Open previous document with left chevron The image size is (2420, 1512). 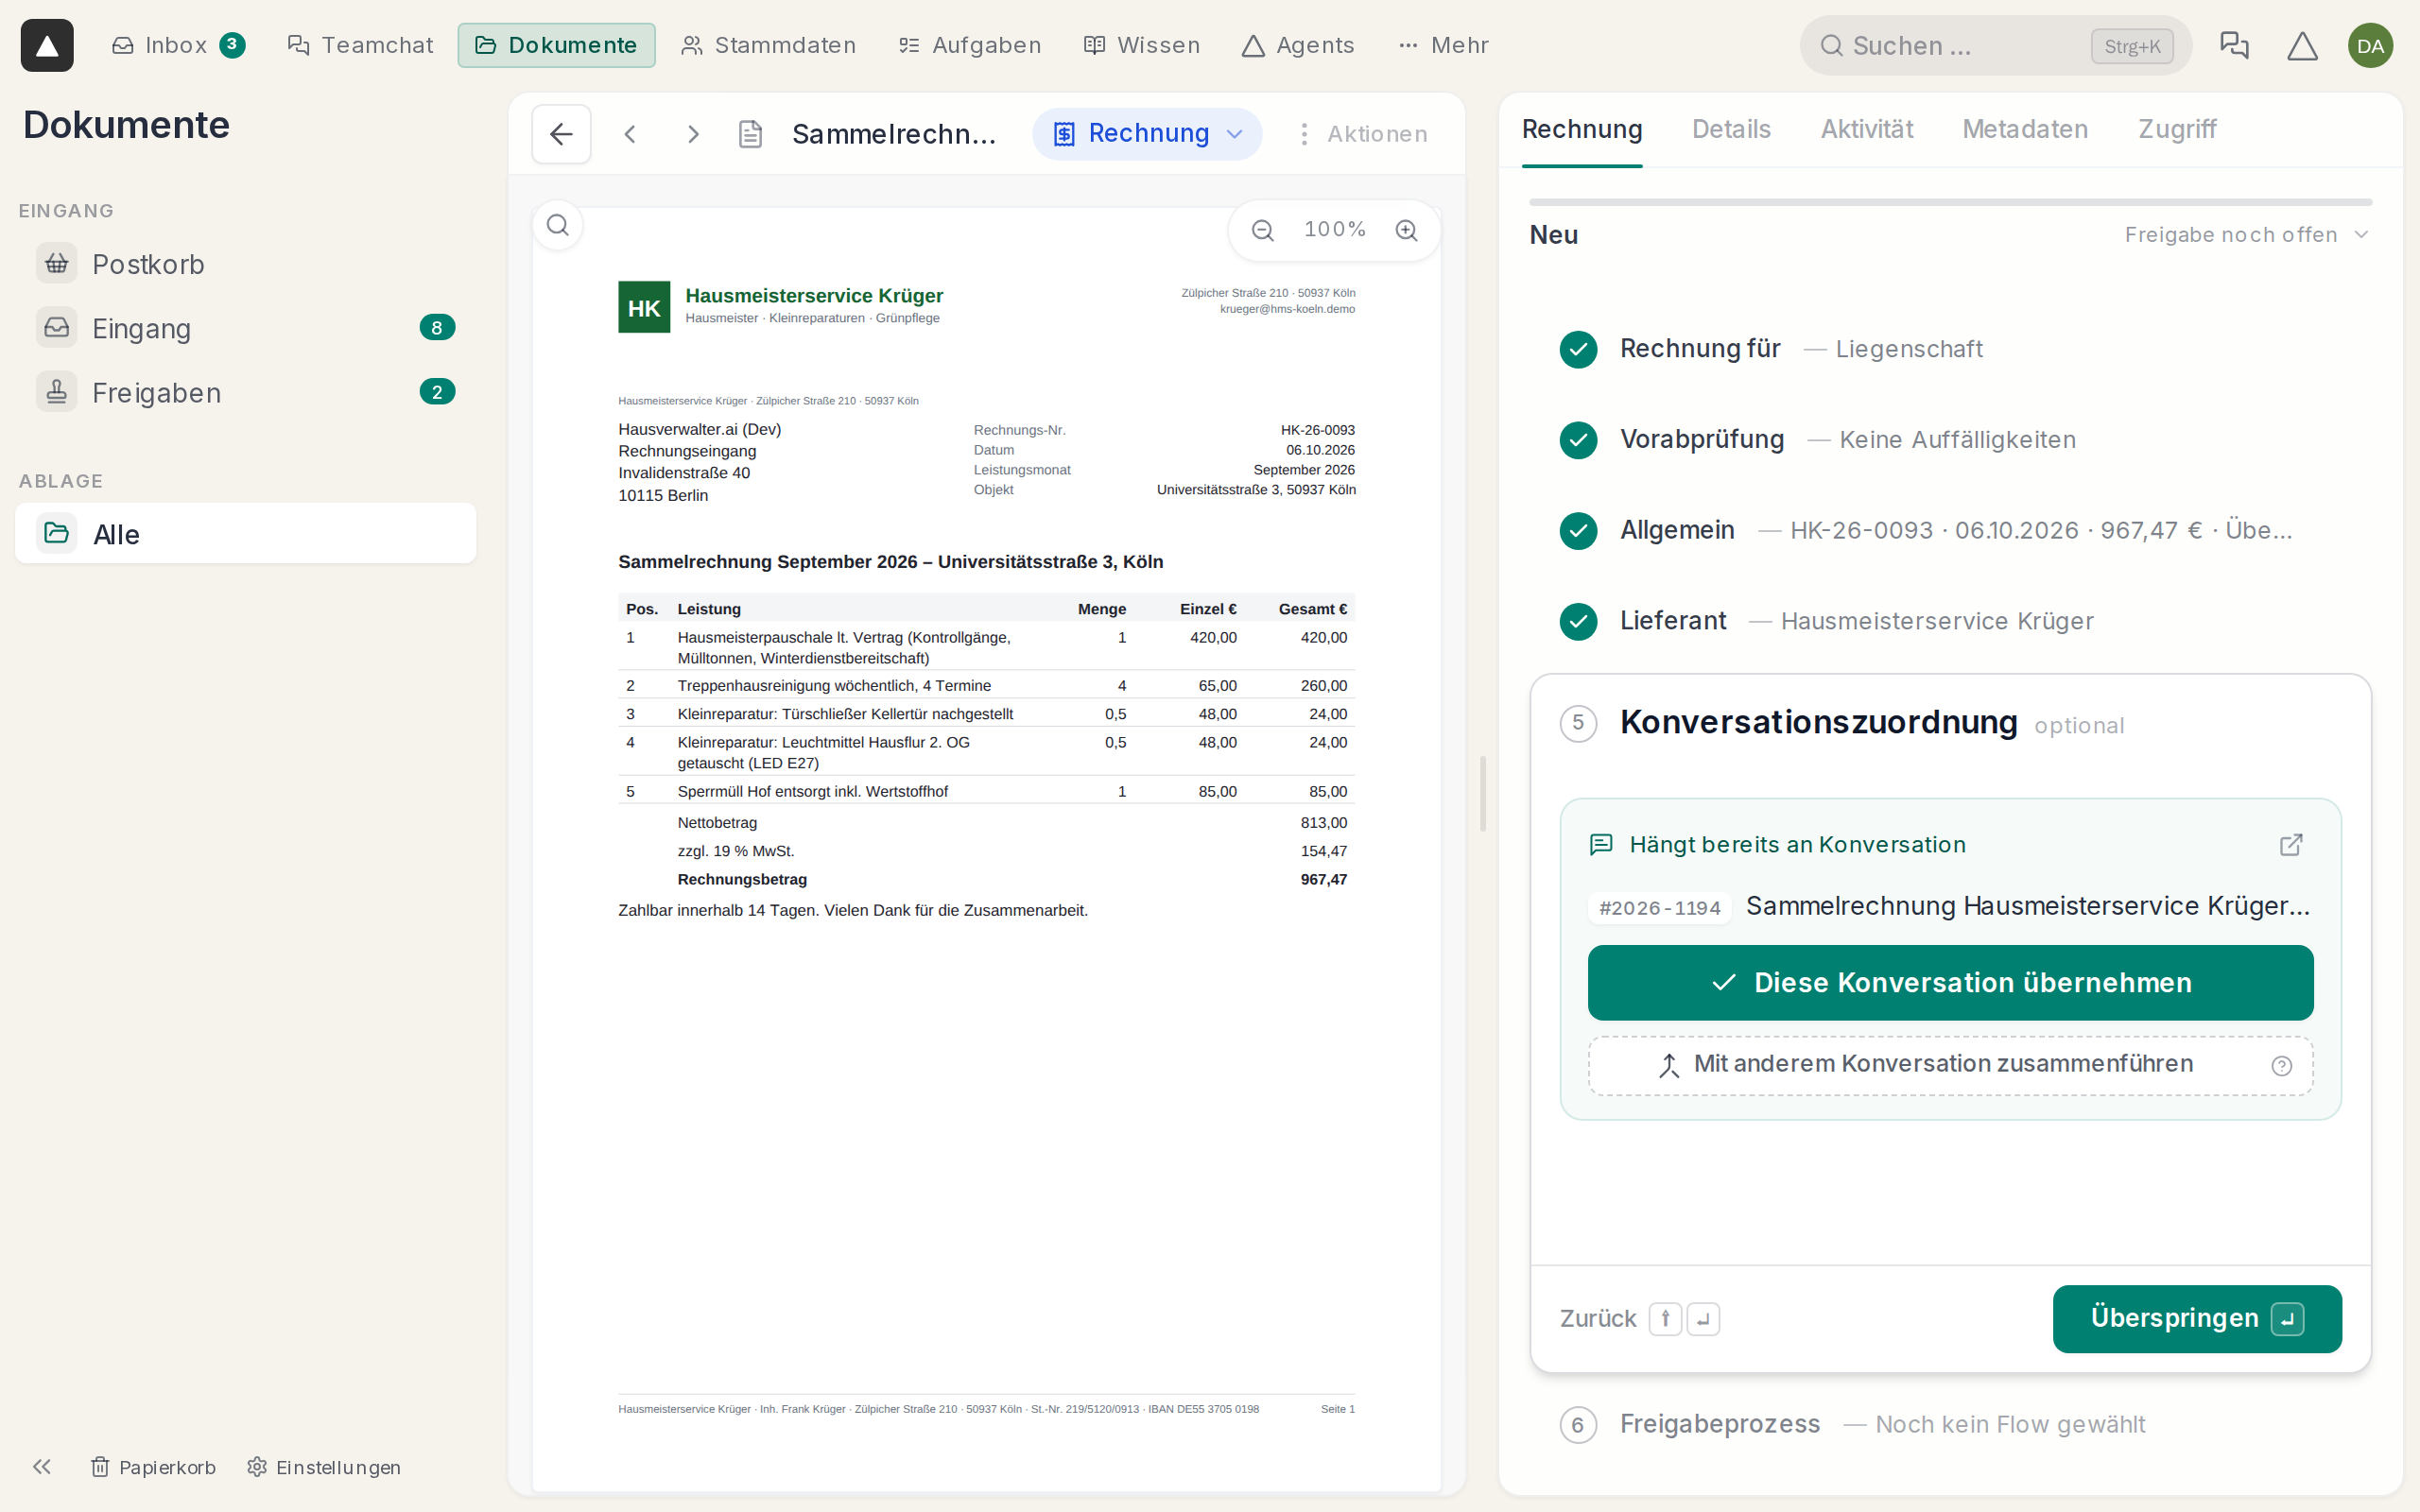(x=630, y=134)
